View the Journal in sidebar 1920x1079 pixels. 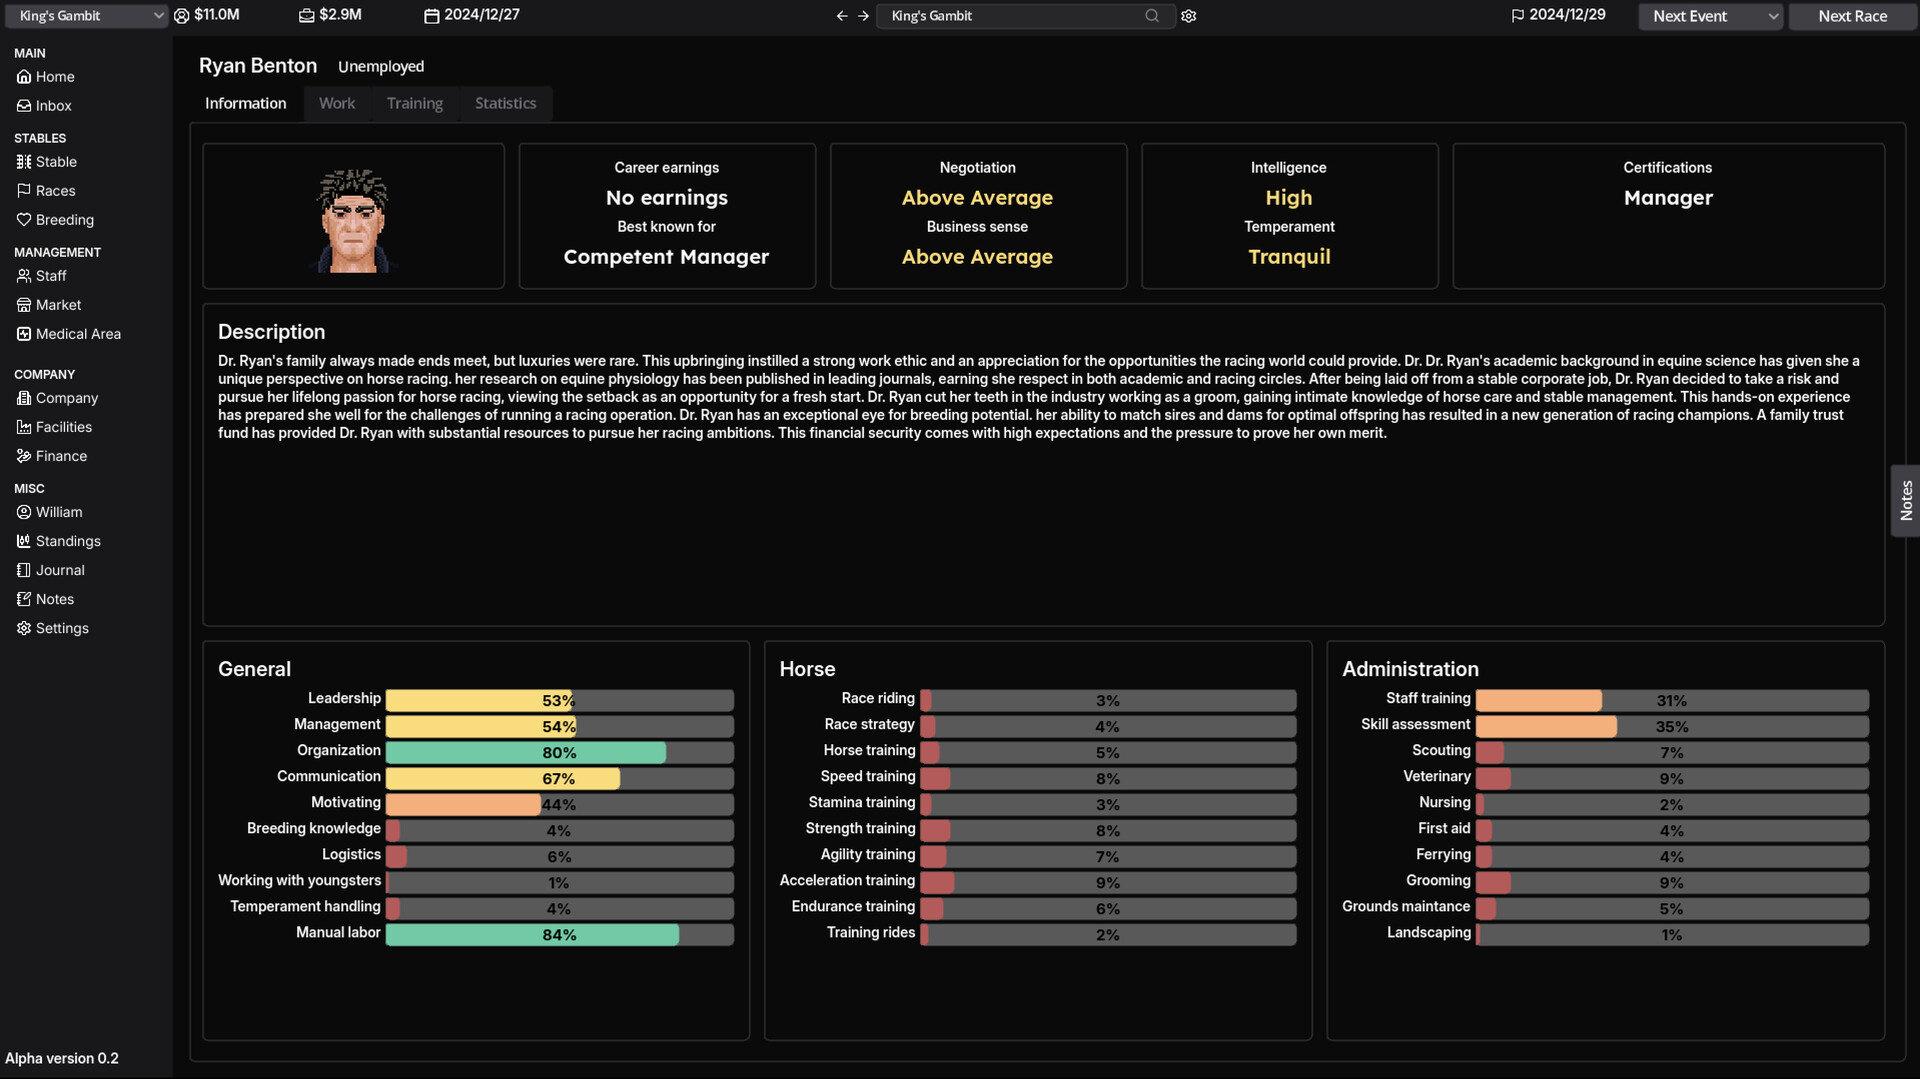click(x=59, y=570)
